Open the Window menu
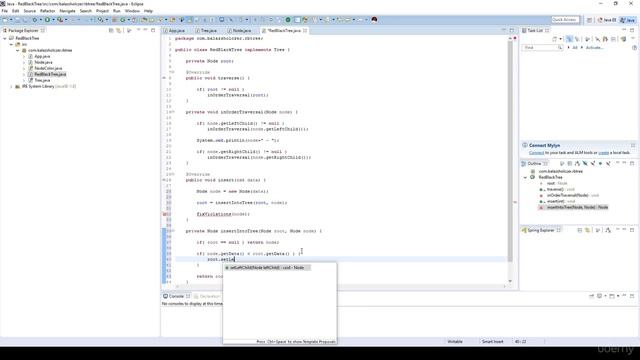640x360 pixels. [132, 11]
